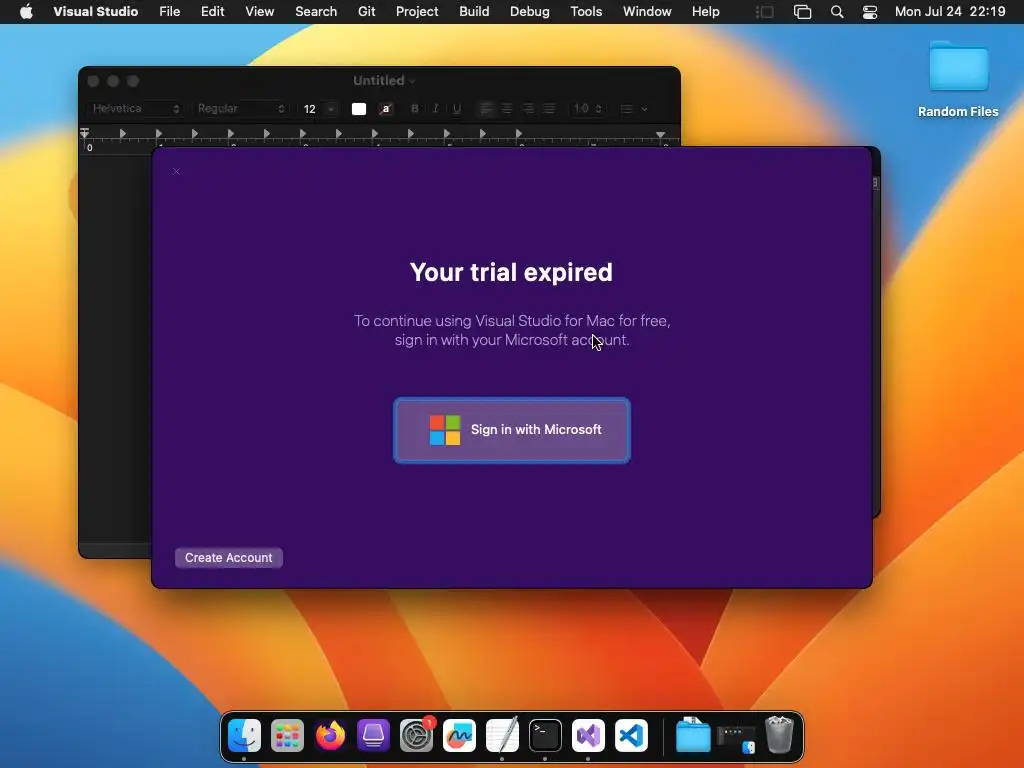Screen dimensions: 1024x768
Task: Open Finder from the Dock
Action: pos(244,735)
